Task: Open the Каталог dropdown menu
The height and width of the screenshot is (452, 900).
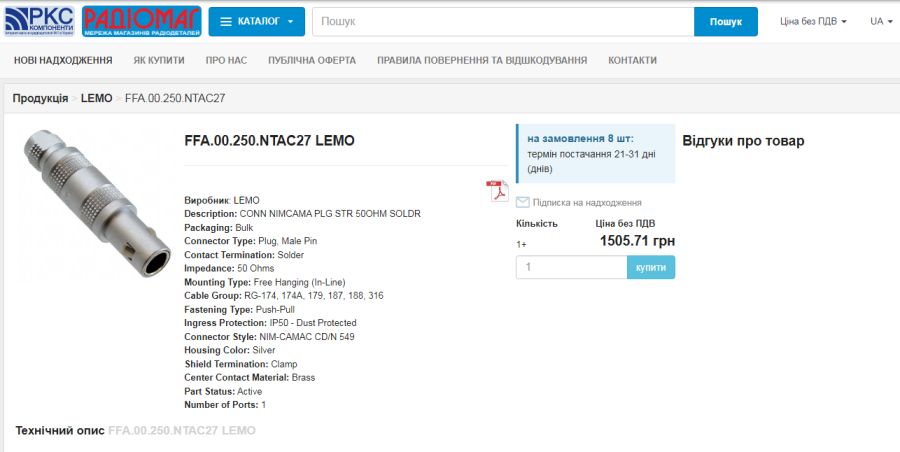Action: pos(257,21)
